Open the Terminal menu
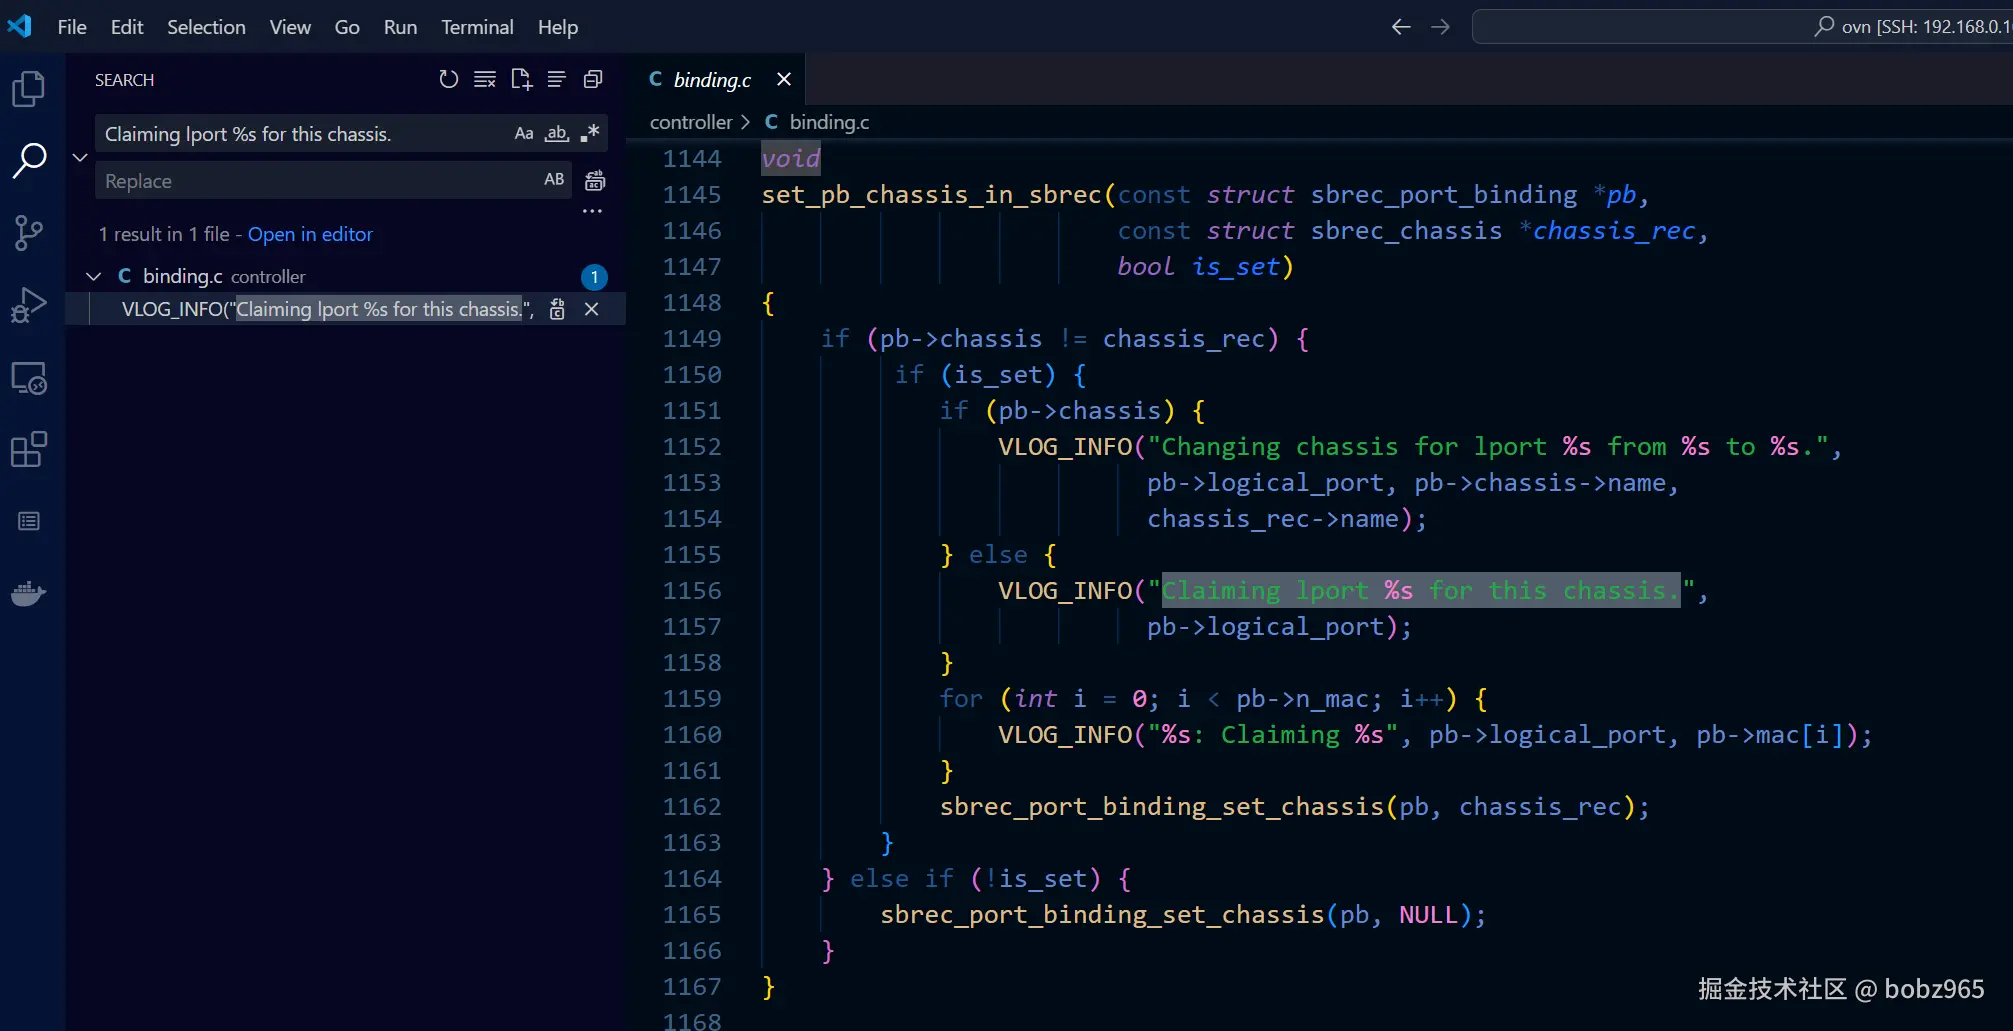Image resolution: width=2013 pixels, height=1031 pixels. [x=477, y=27]
